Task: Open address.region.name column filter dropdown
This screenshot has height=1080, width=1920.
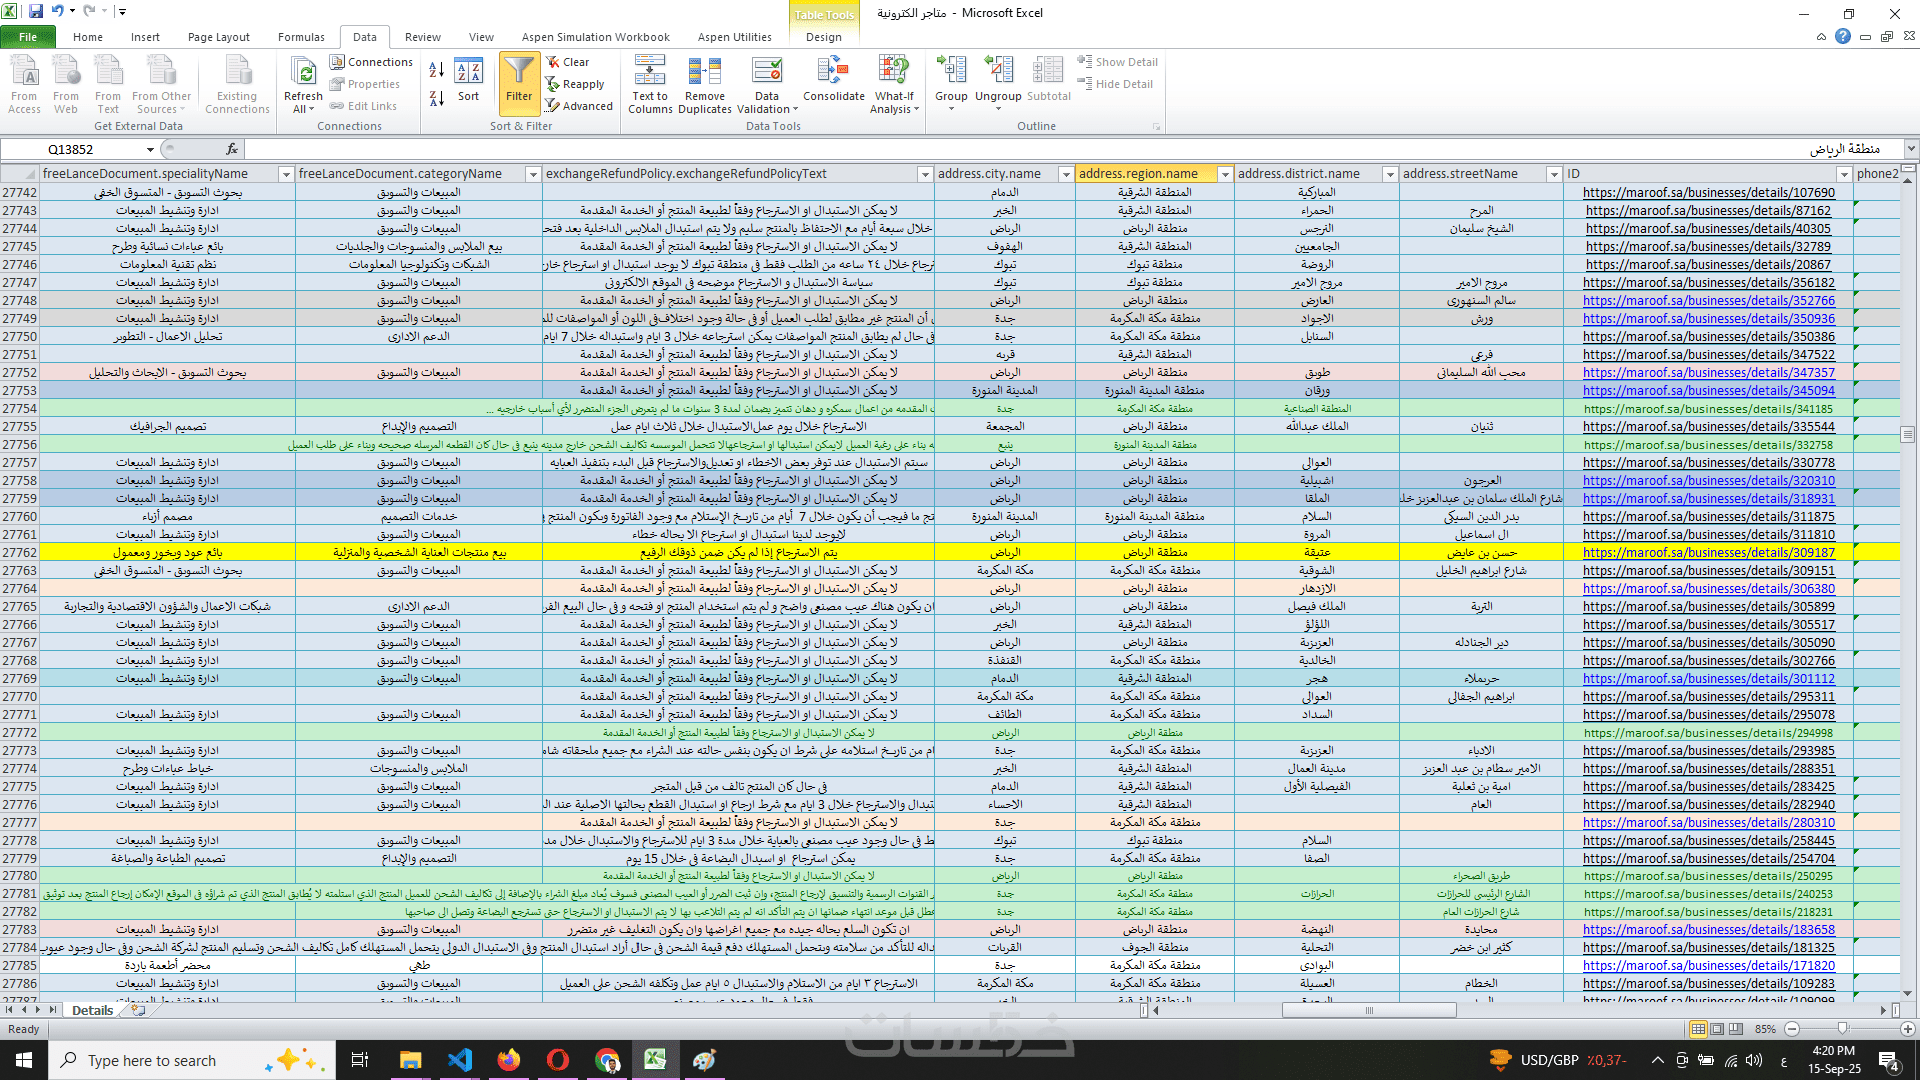Action: pos(1224,174)
